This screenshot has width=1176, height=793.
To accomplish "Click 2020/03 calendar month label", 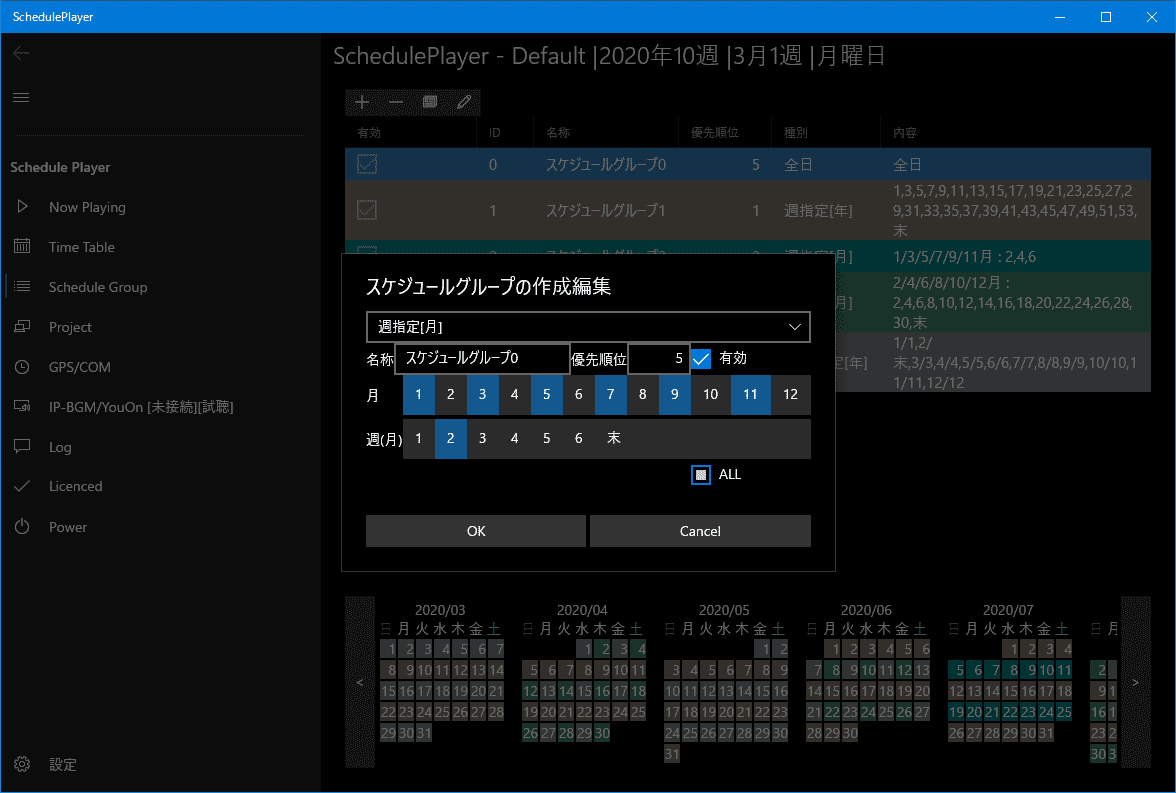I will pyautogui.click(x=440, y=611).
